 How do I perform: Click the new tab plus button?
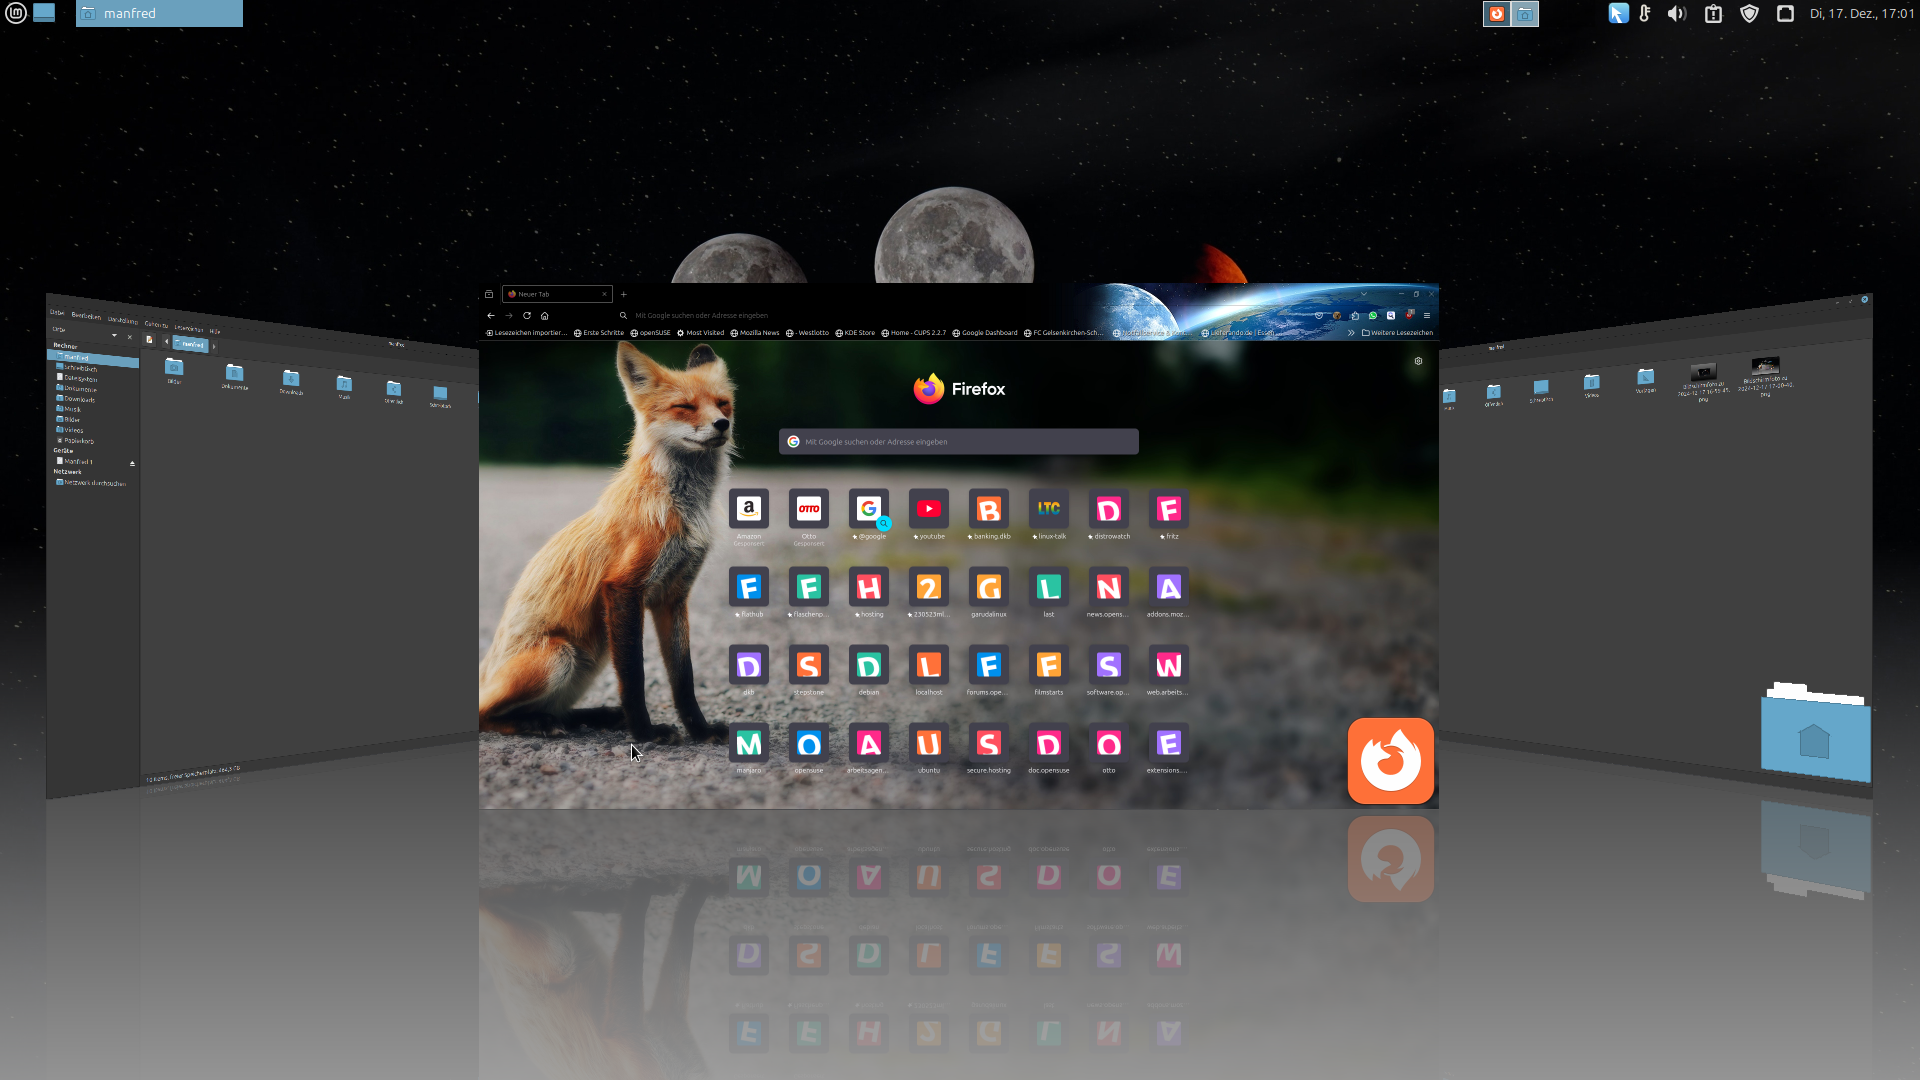[623, 294]
